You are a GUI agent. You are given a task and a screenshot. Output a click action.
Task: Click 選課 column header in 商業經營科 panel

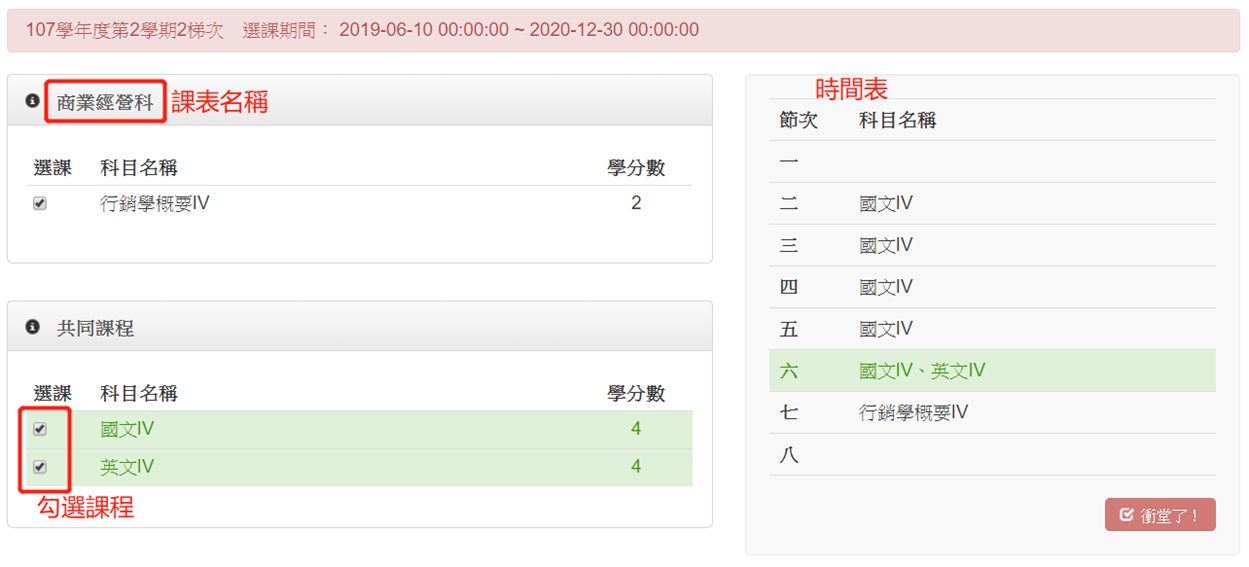click(x=53, y=168)
